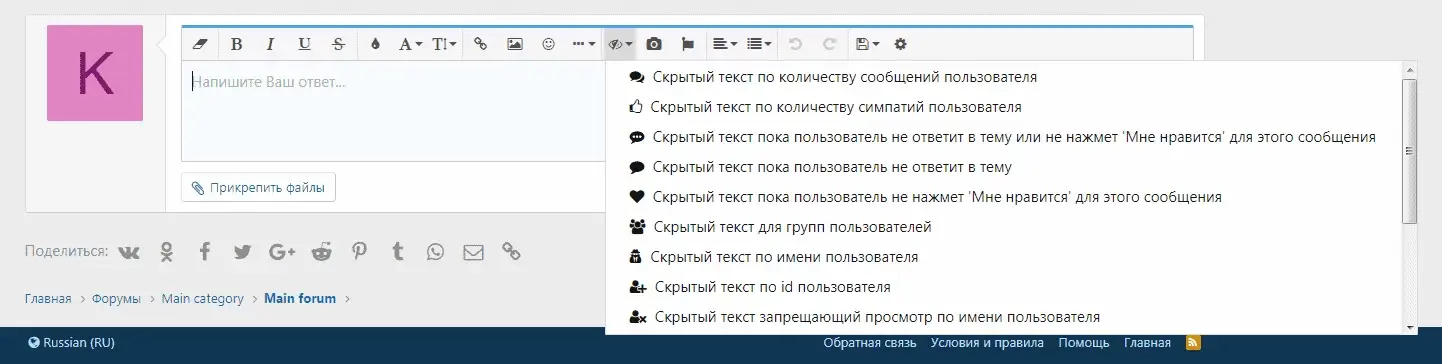Go to Главная breadcrumb link

pos(48,299)
